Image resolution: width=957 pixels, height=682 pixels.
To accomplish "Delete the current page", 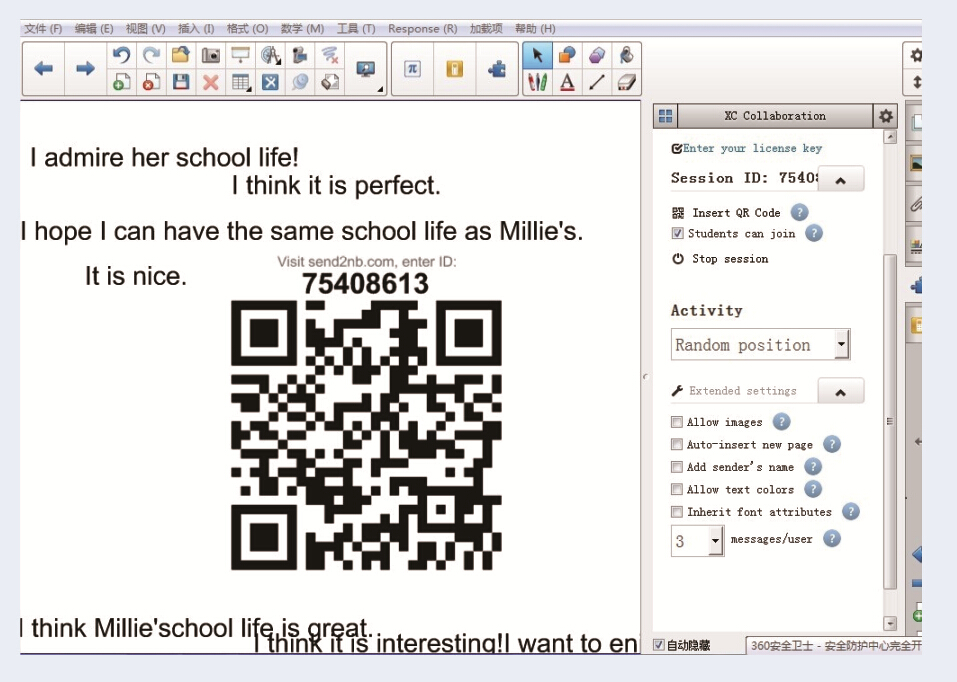I will tap(151, 82).
